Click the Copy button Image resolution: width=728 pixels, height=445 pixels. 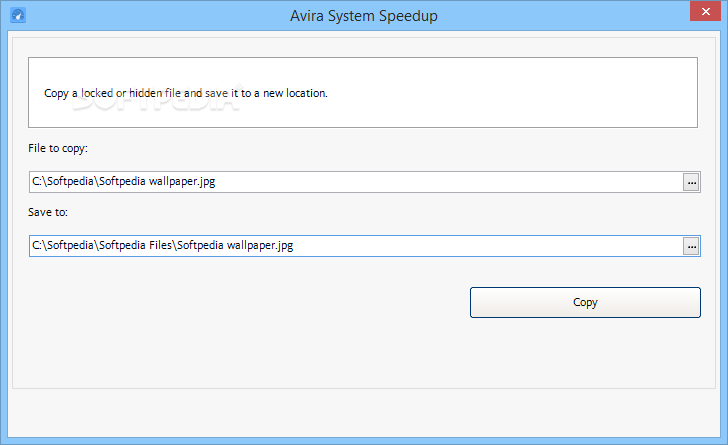(x=585, y=302)
